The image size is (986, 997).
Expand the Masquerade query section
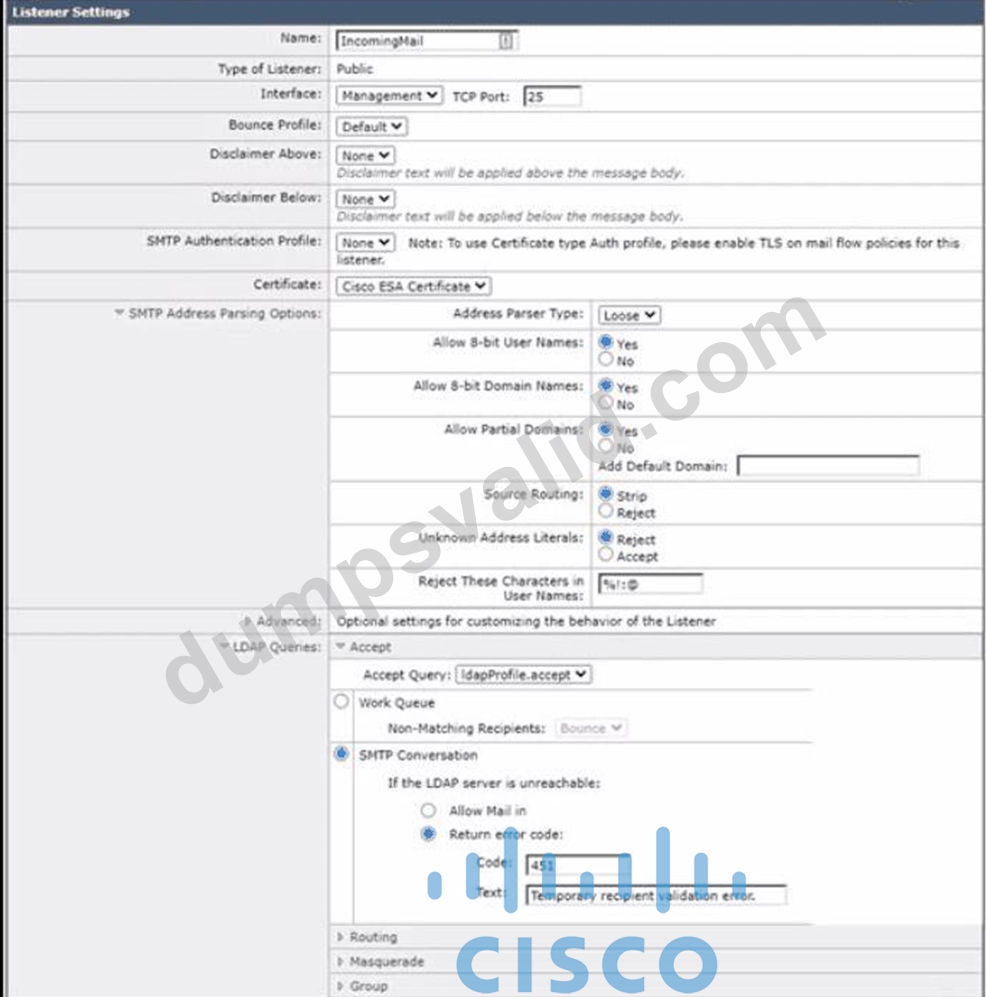[x=340, y=961]
